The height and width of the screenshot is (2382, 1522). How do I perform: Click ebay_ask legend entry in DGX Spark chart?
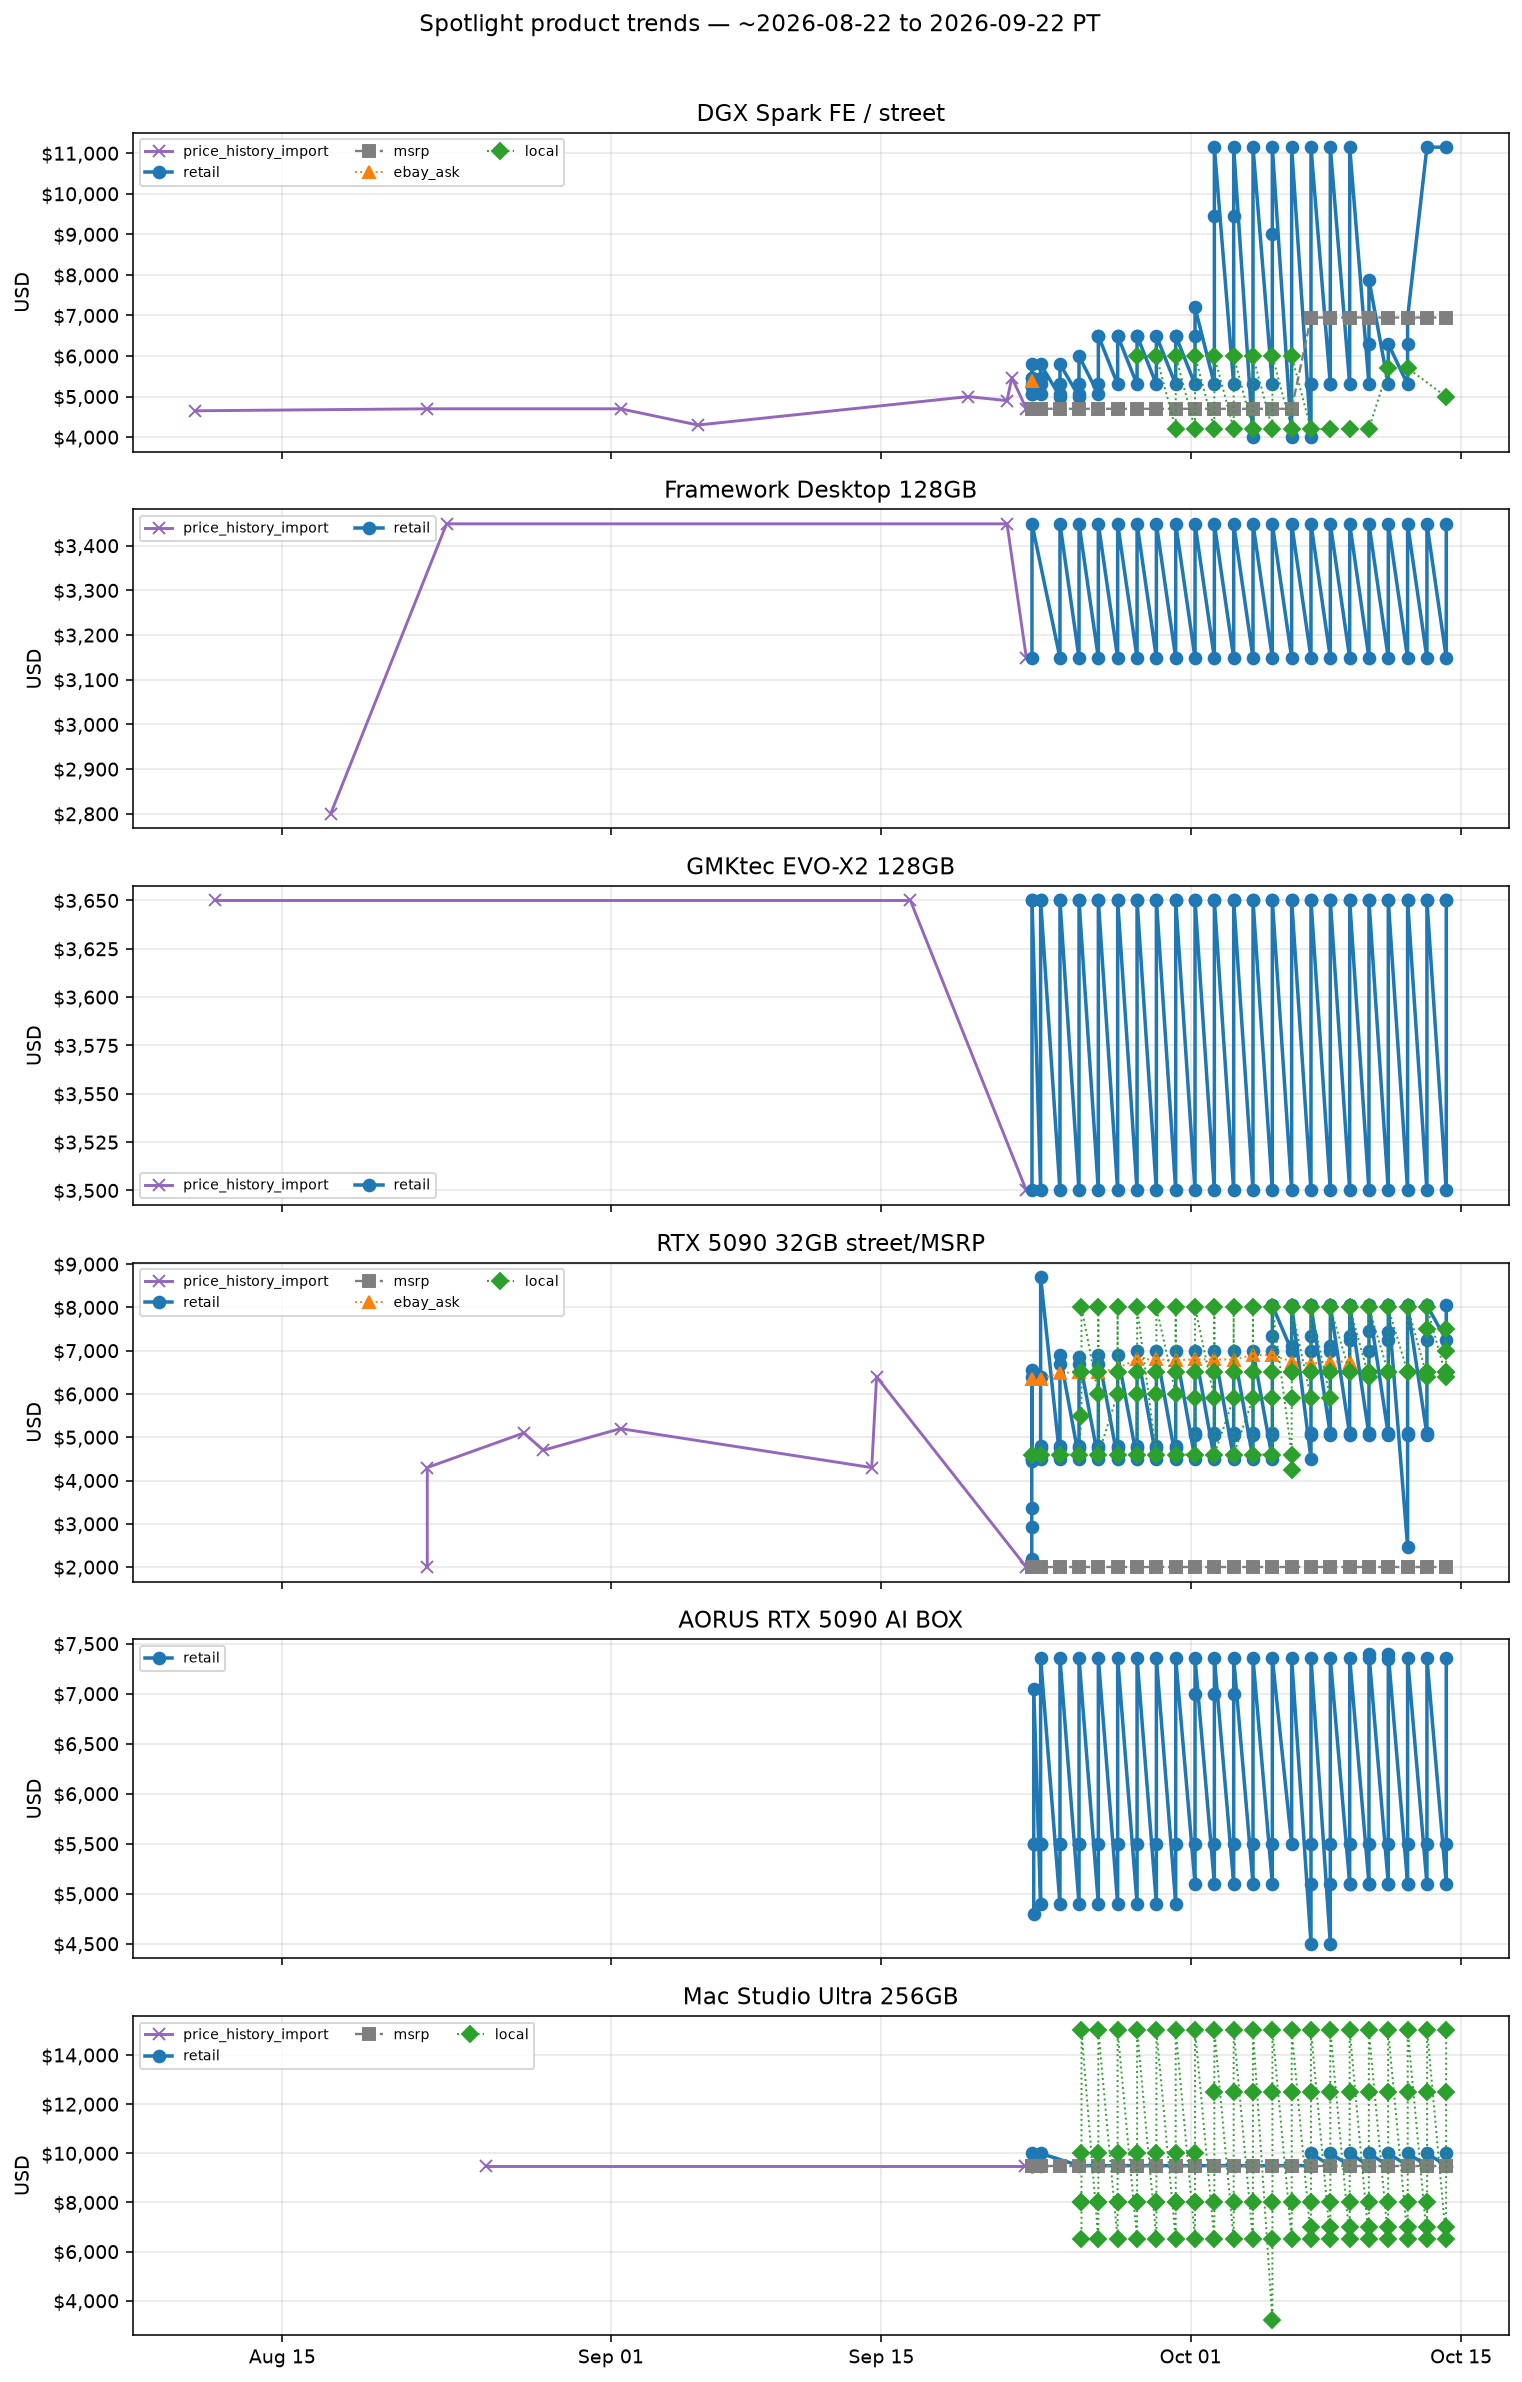[x=407, y=172]
